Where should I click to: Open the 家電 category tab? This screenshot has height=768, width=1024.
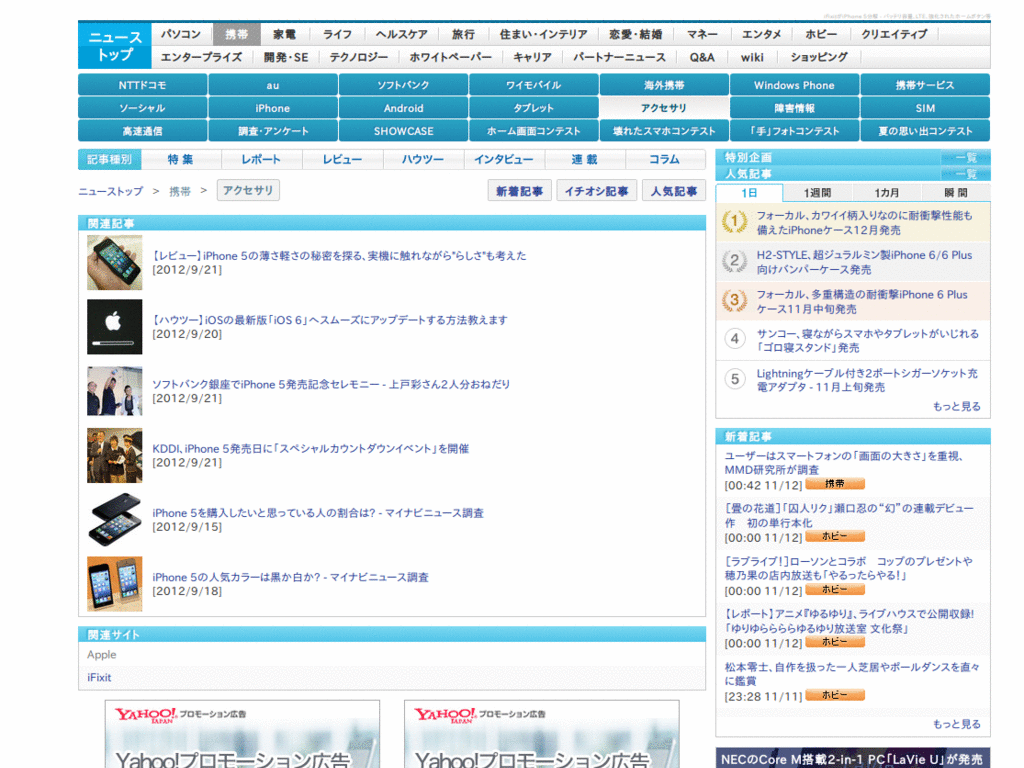pos(285,34)
